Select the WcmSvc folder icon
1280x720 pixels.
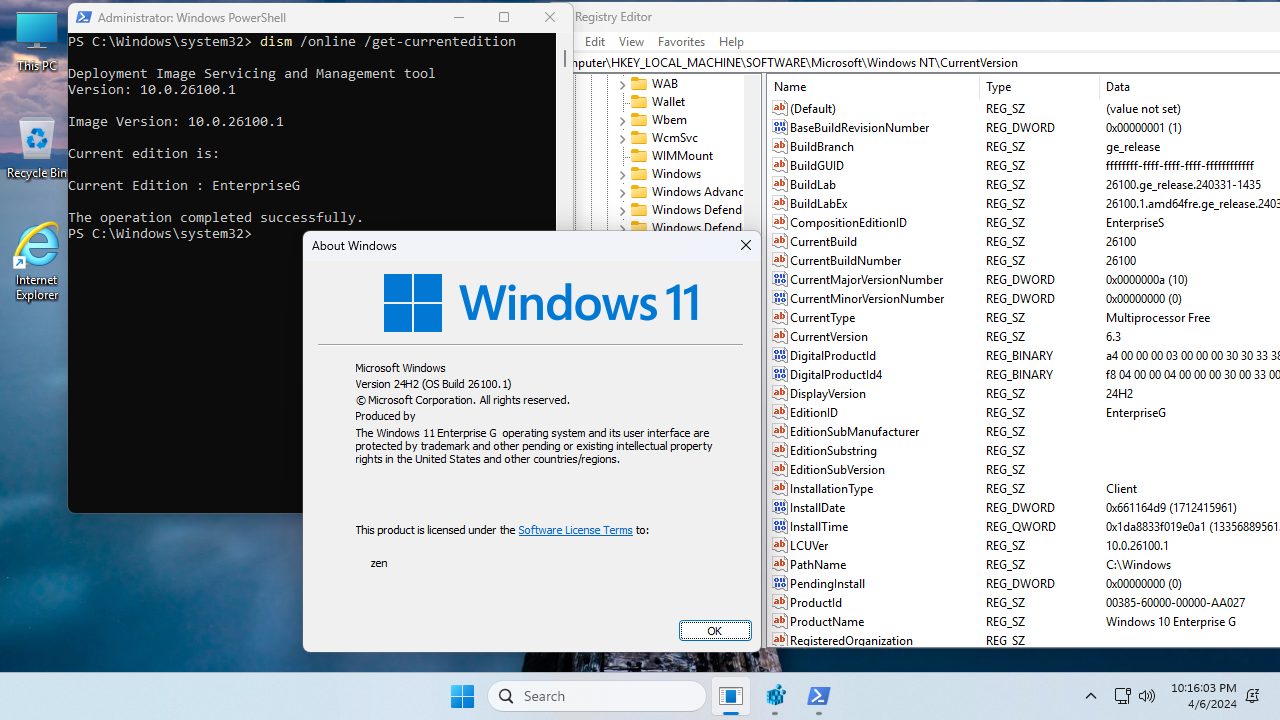pos(639,138)
